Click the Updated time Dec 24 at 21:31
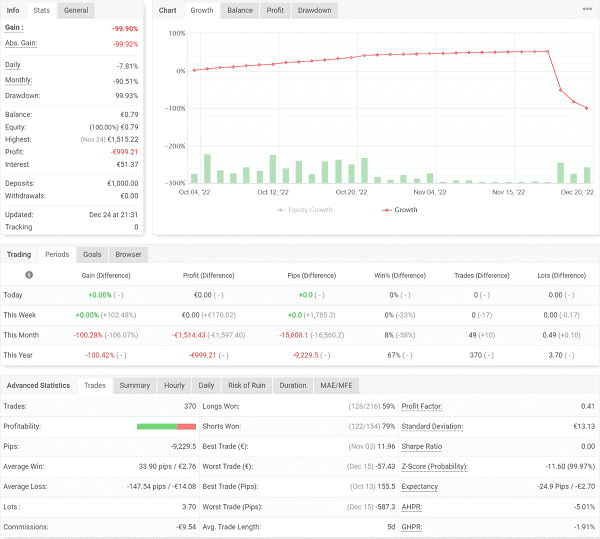 tap(113, 215)
